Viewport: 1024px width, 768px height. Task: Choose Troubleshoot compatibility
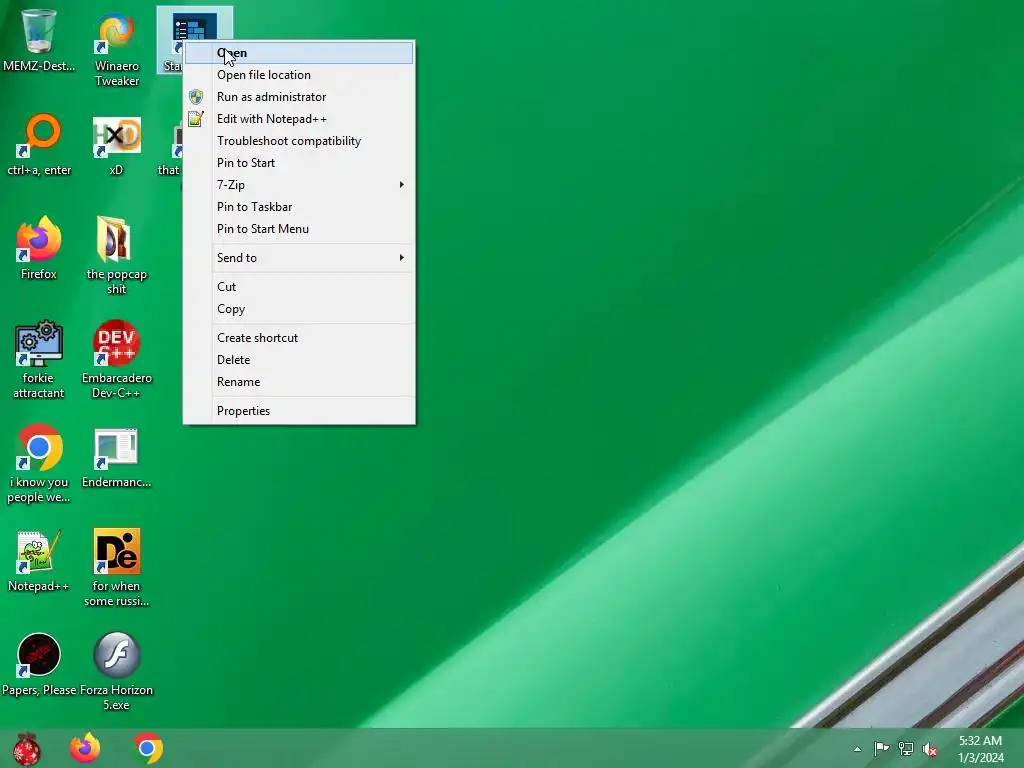299,141
